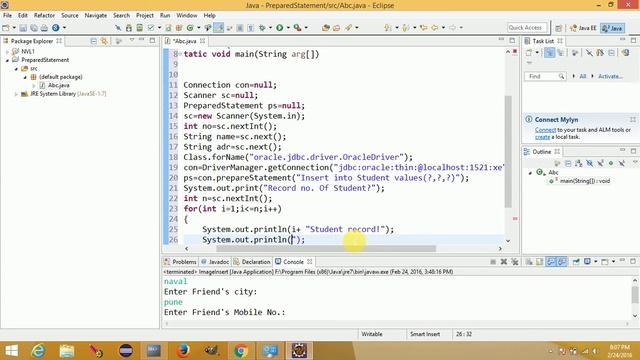The image size is (640, 360).
Task: Collapse the src folder node
Action: [x=16, y=69]
